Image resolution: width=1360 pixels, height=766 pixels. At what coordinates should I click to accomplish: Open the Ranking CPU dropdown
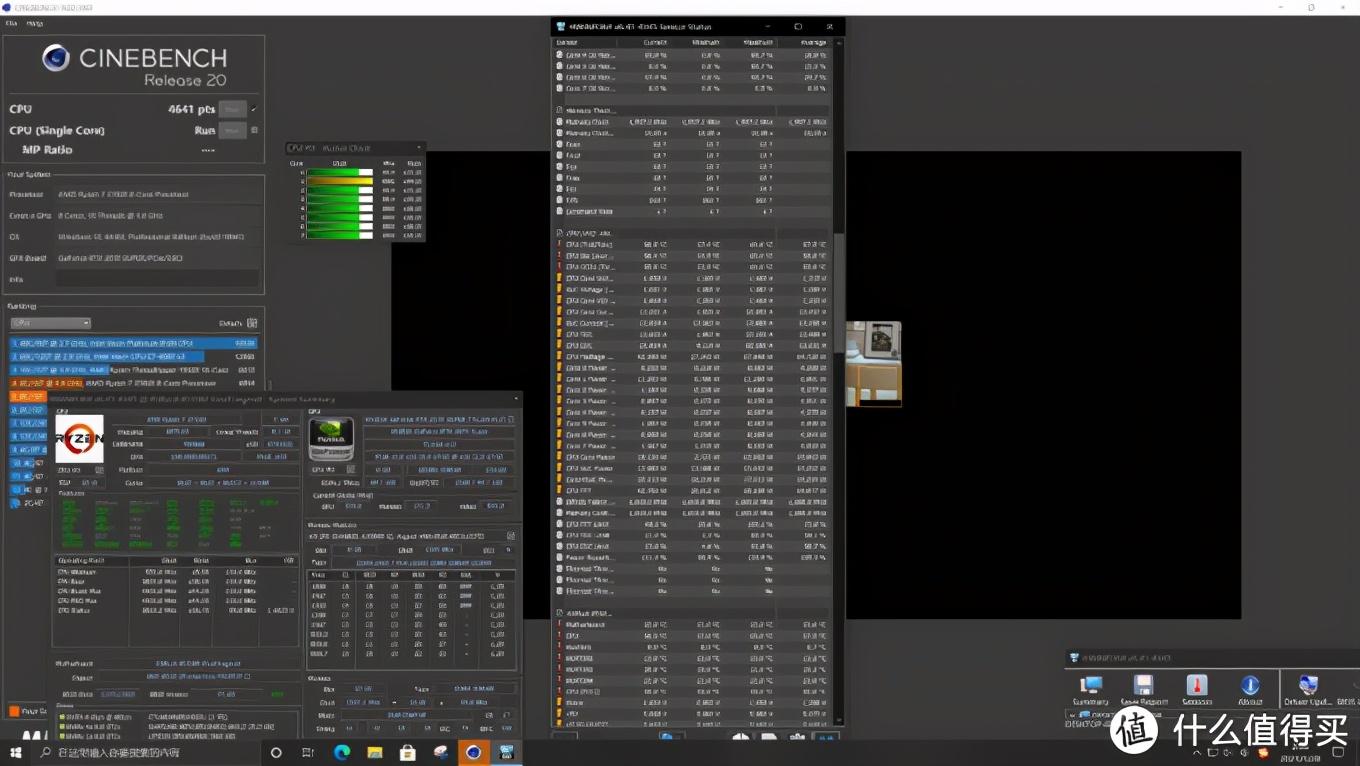pyautogui.click(x=51, y=323)
